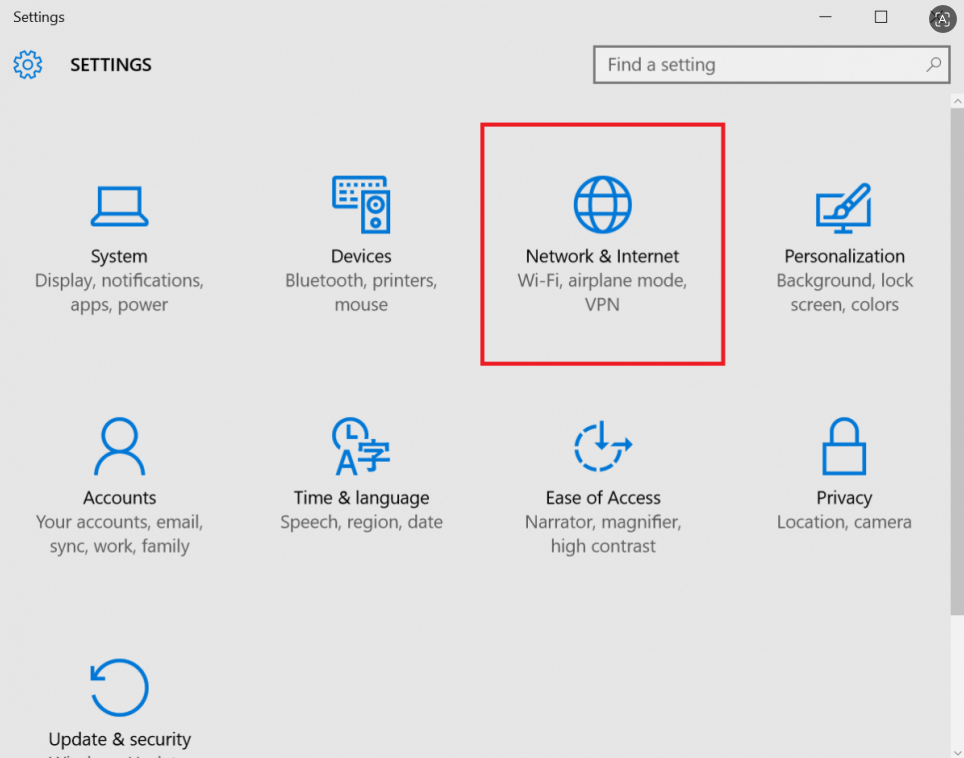Click the Devices category label

point(361,256)
